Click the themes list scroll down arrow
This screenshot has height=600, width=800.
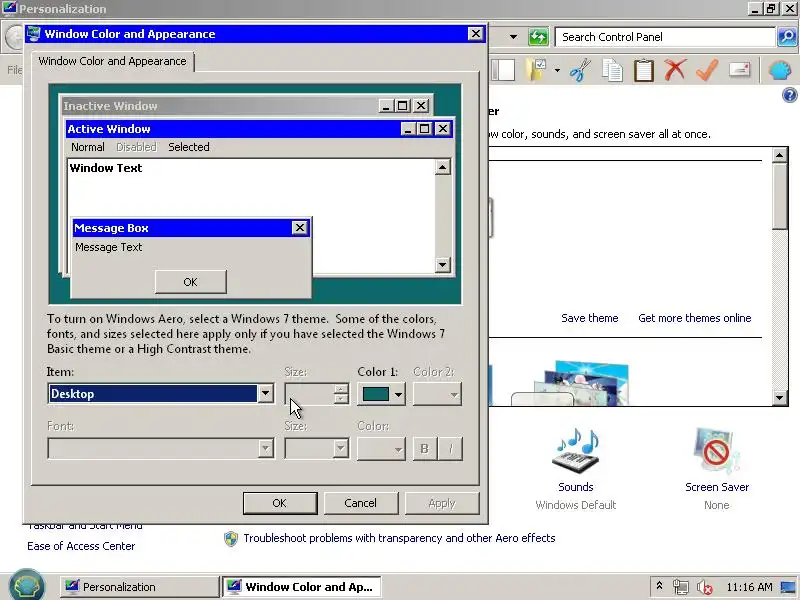click(780, 397)
